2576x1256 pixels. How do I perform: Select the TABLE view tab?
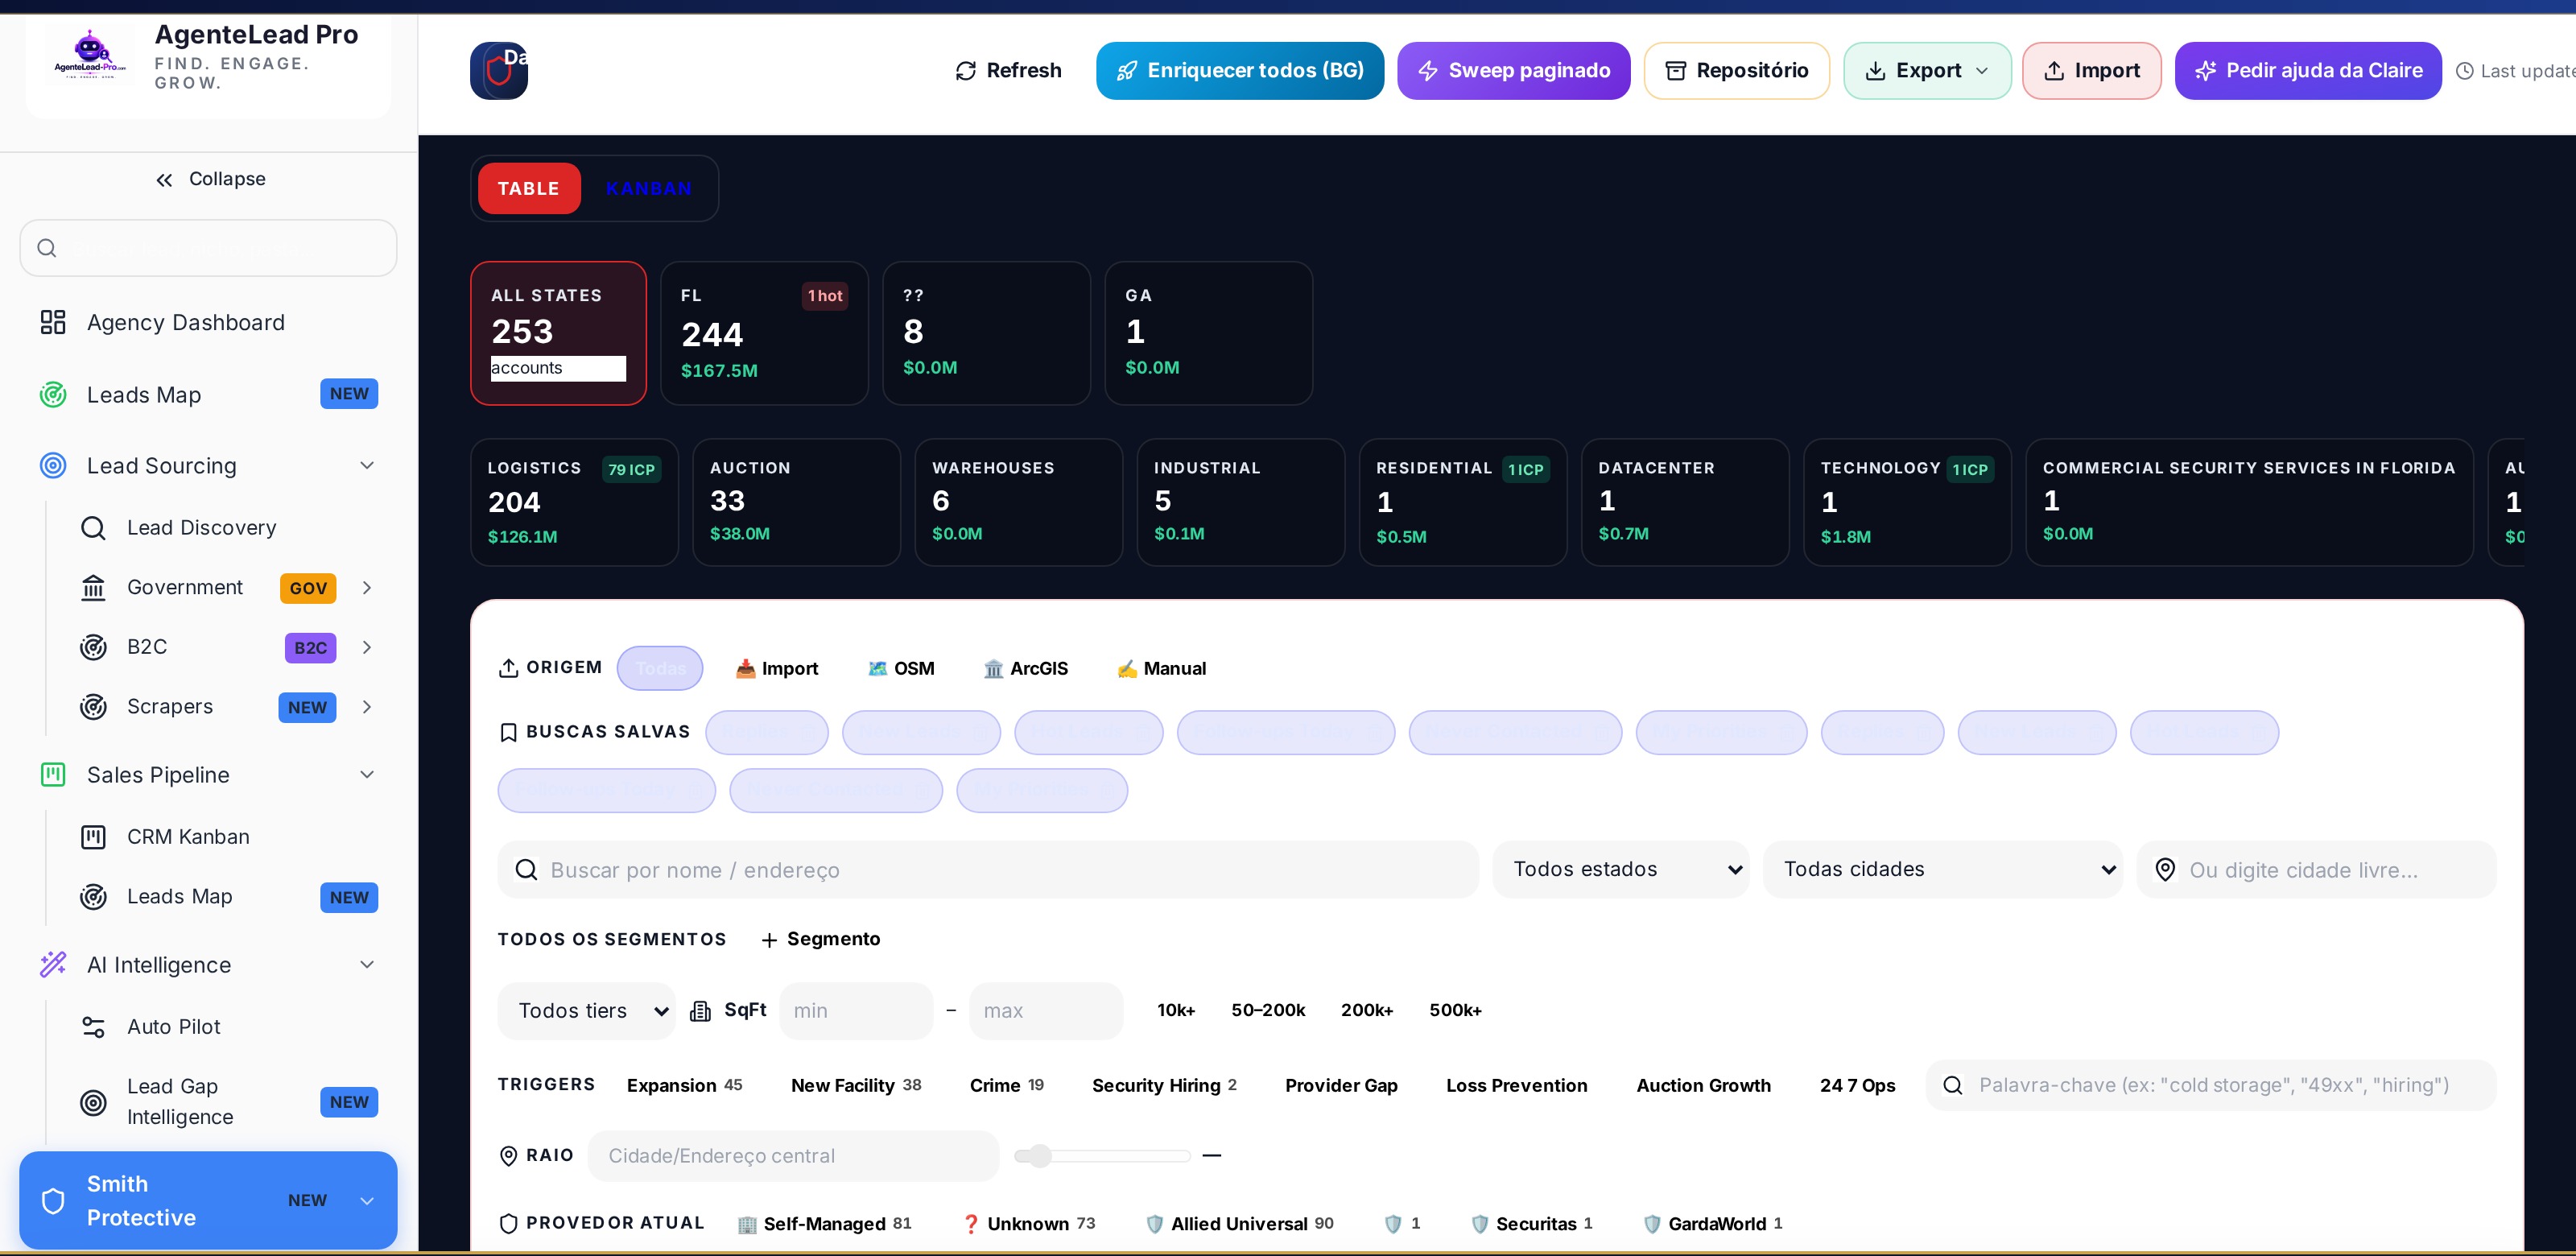[x=529, y=189]
